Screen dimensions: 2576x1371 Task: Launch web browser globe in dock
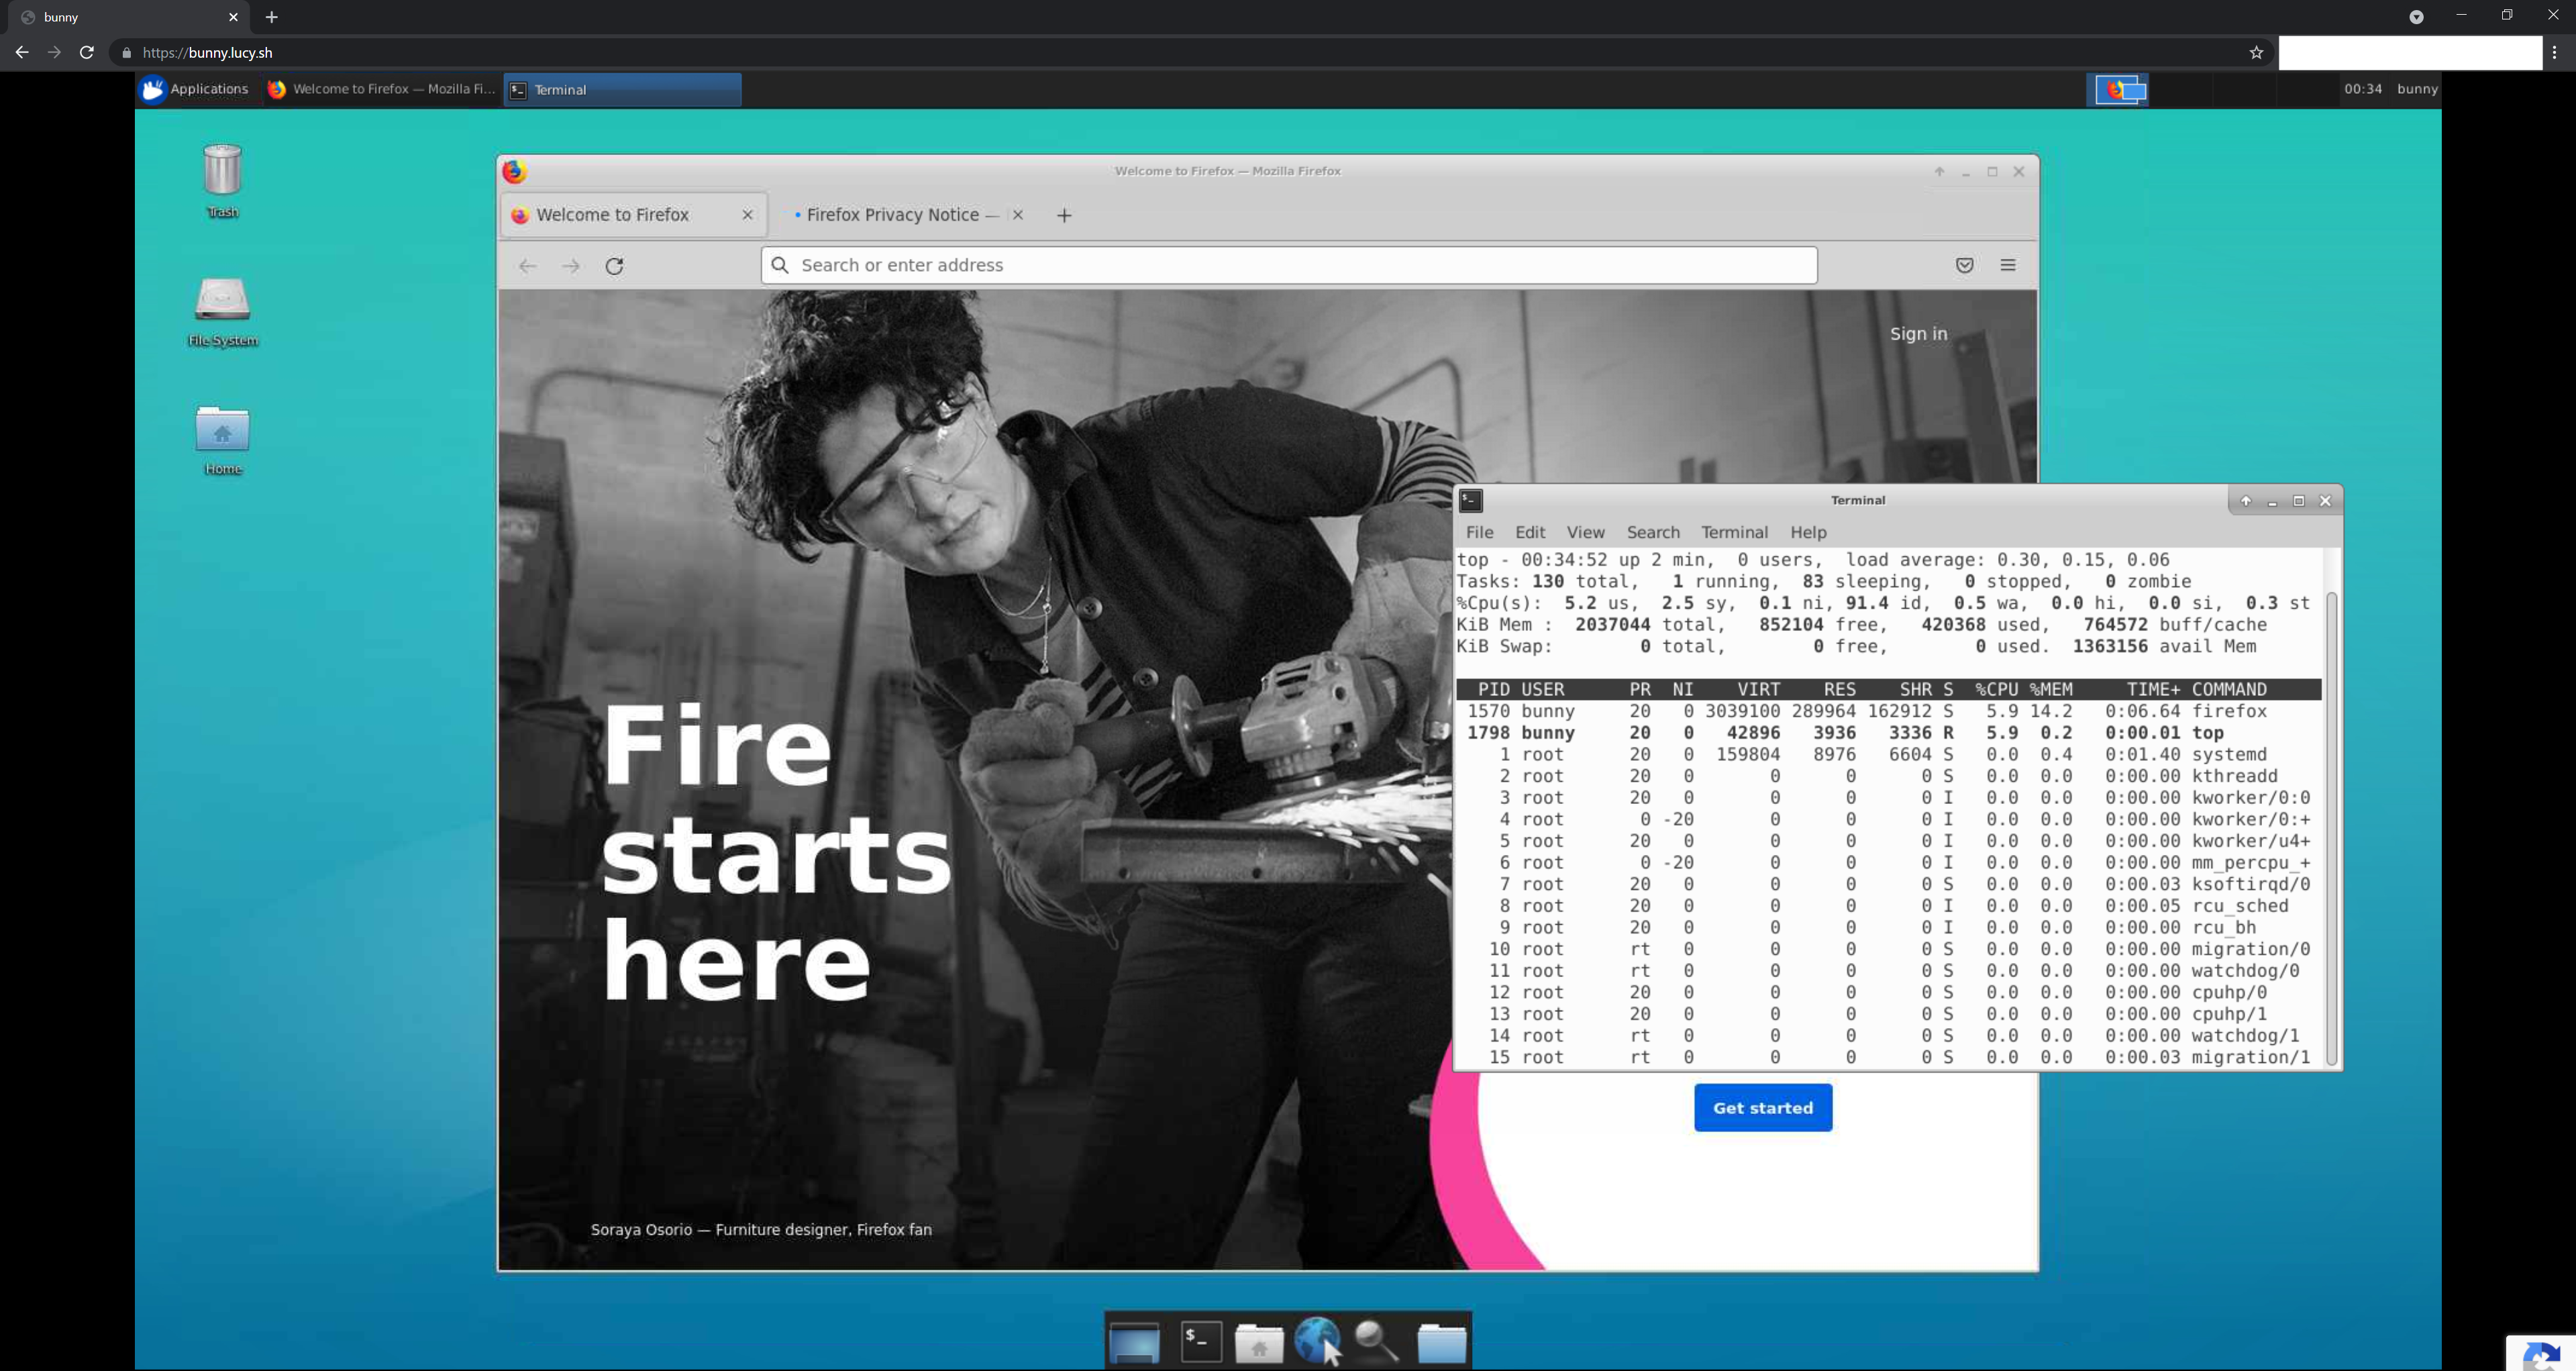(x=1316, y=1340)
